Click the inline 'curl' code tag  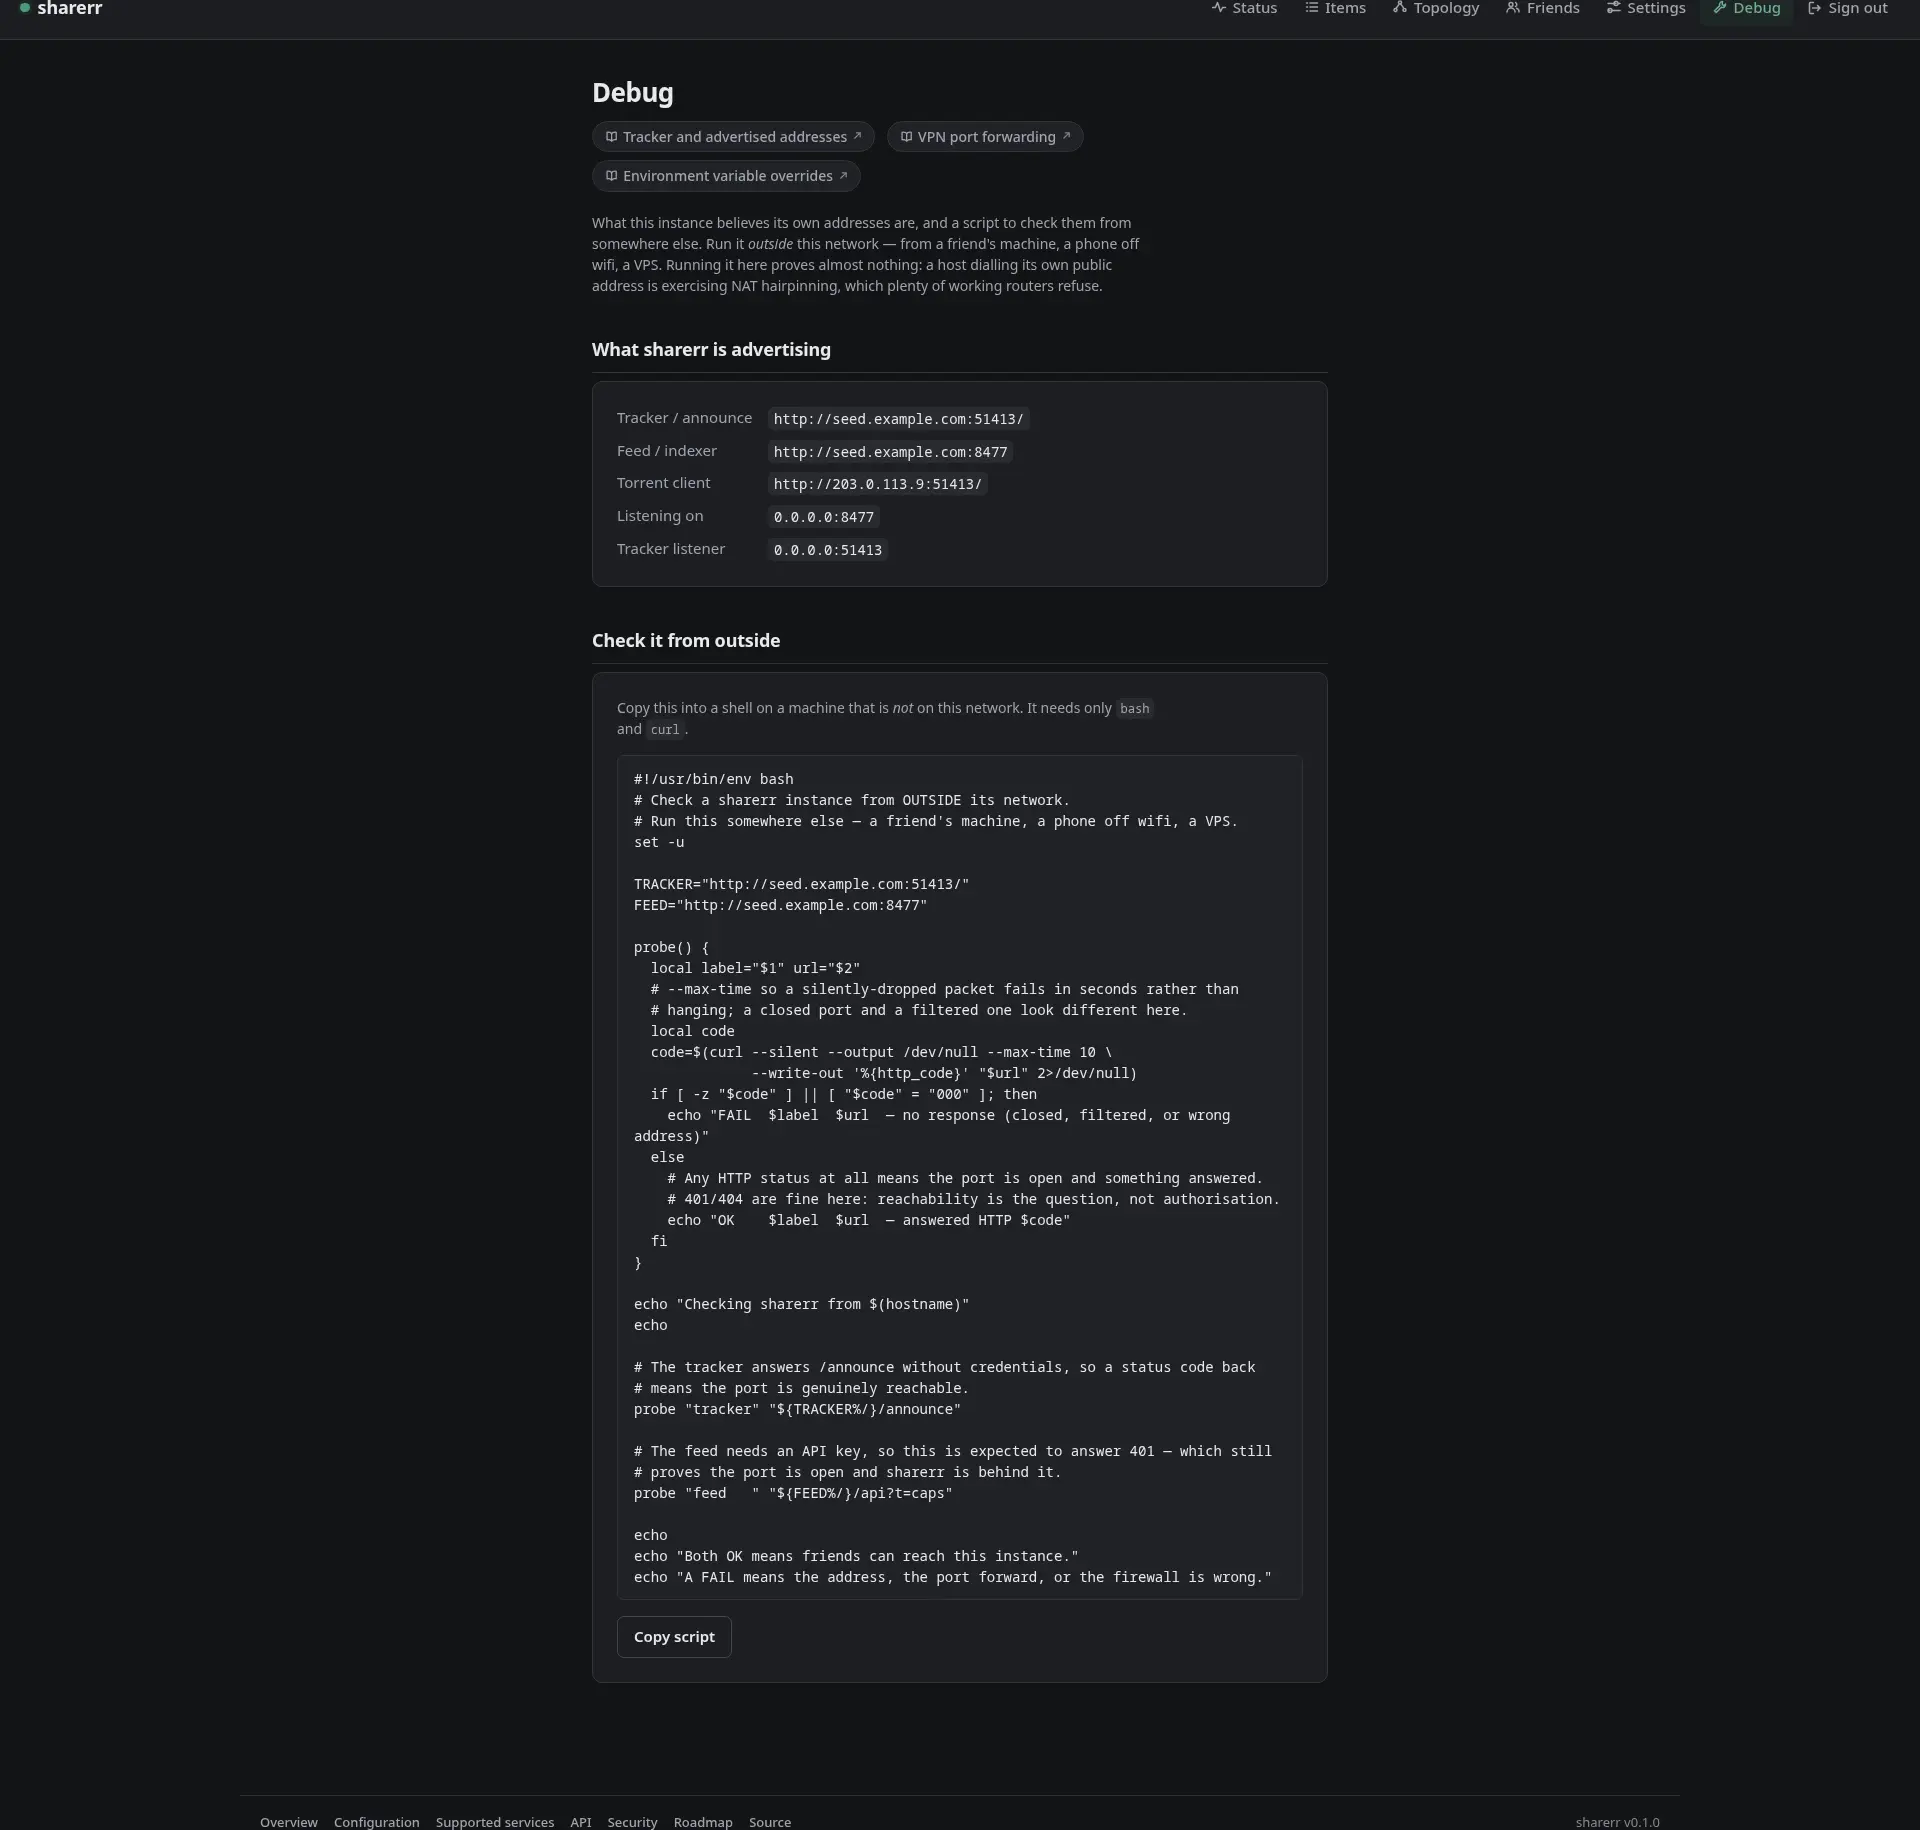click(665, 729)
